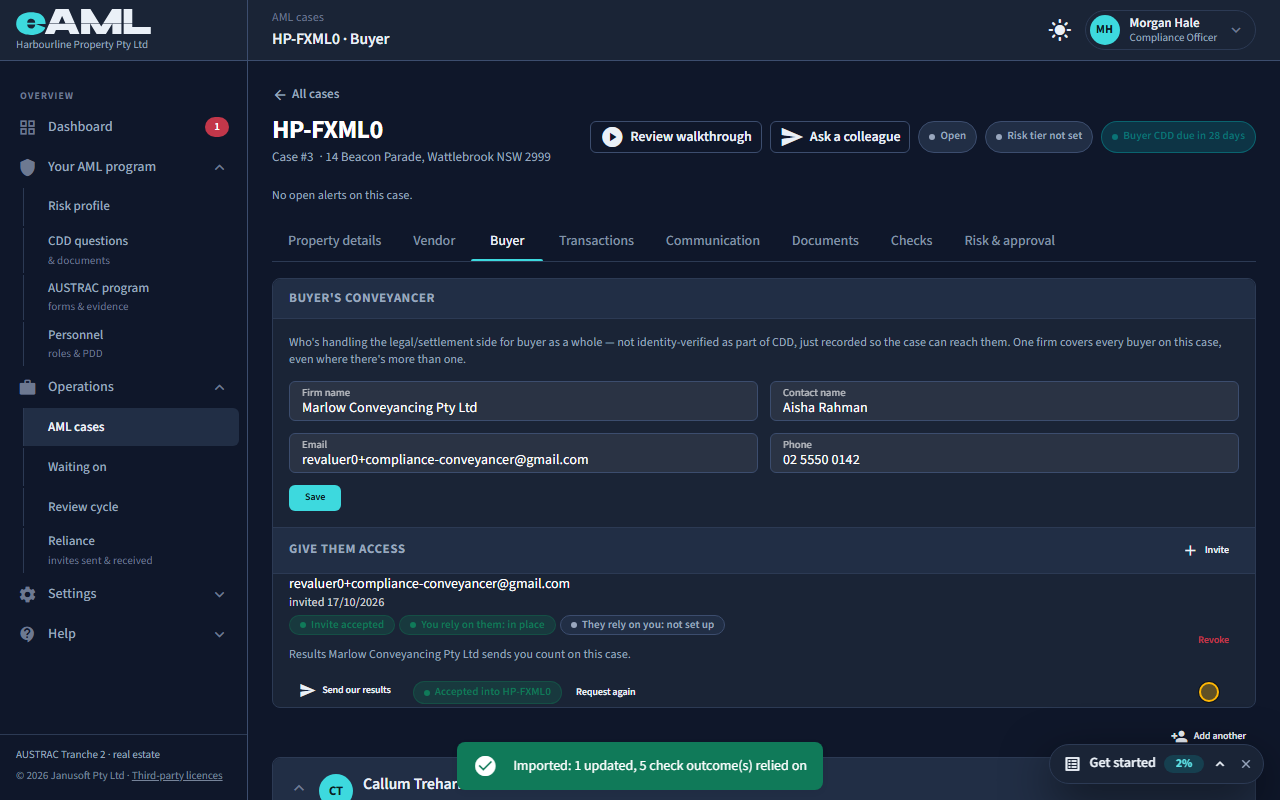Open the Risk profile sidebar item

click(x=131, y=206)
